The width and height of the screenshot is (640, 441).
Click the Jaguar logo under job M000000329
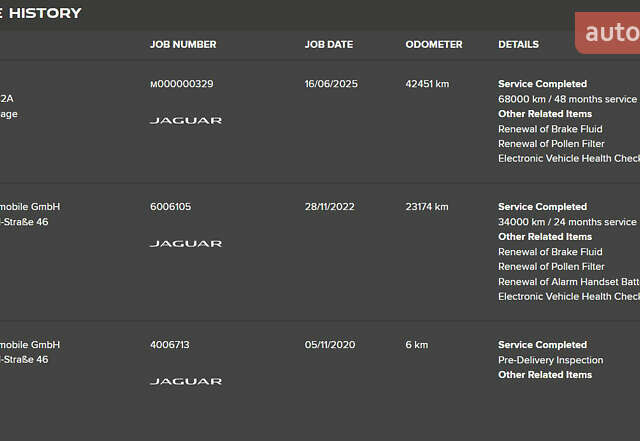tap(186, 120)
